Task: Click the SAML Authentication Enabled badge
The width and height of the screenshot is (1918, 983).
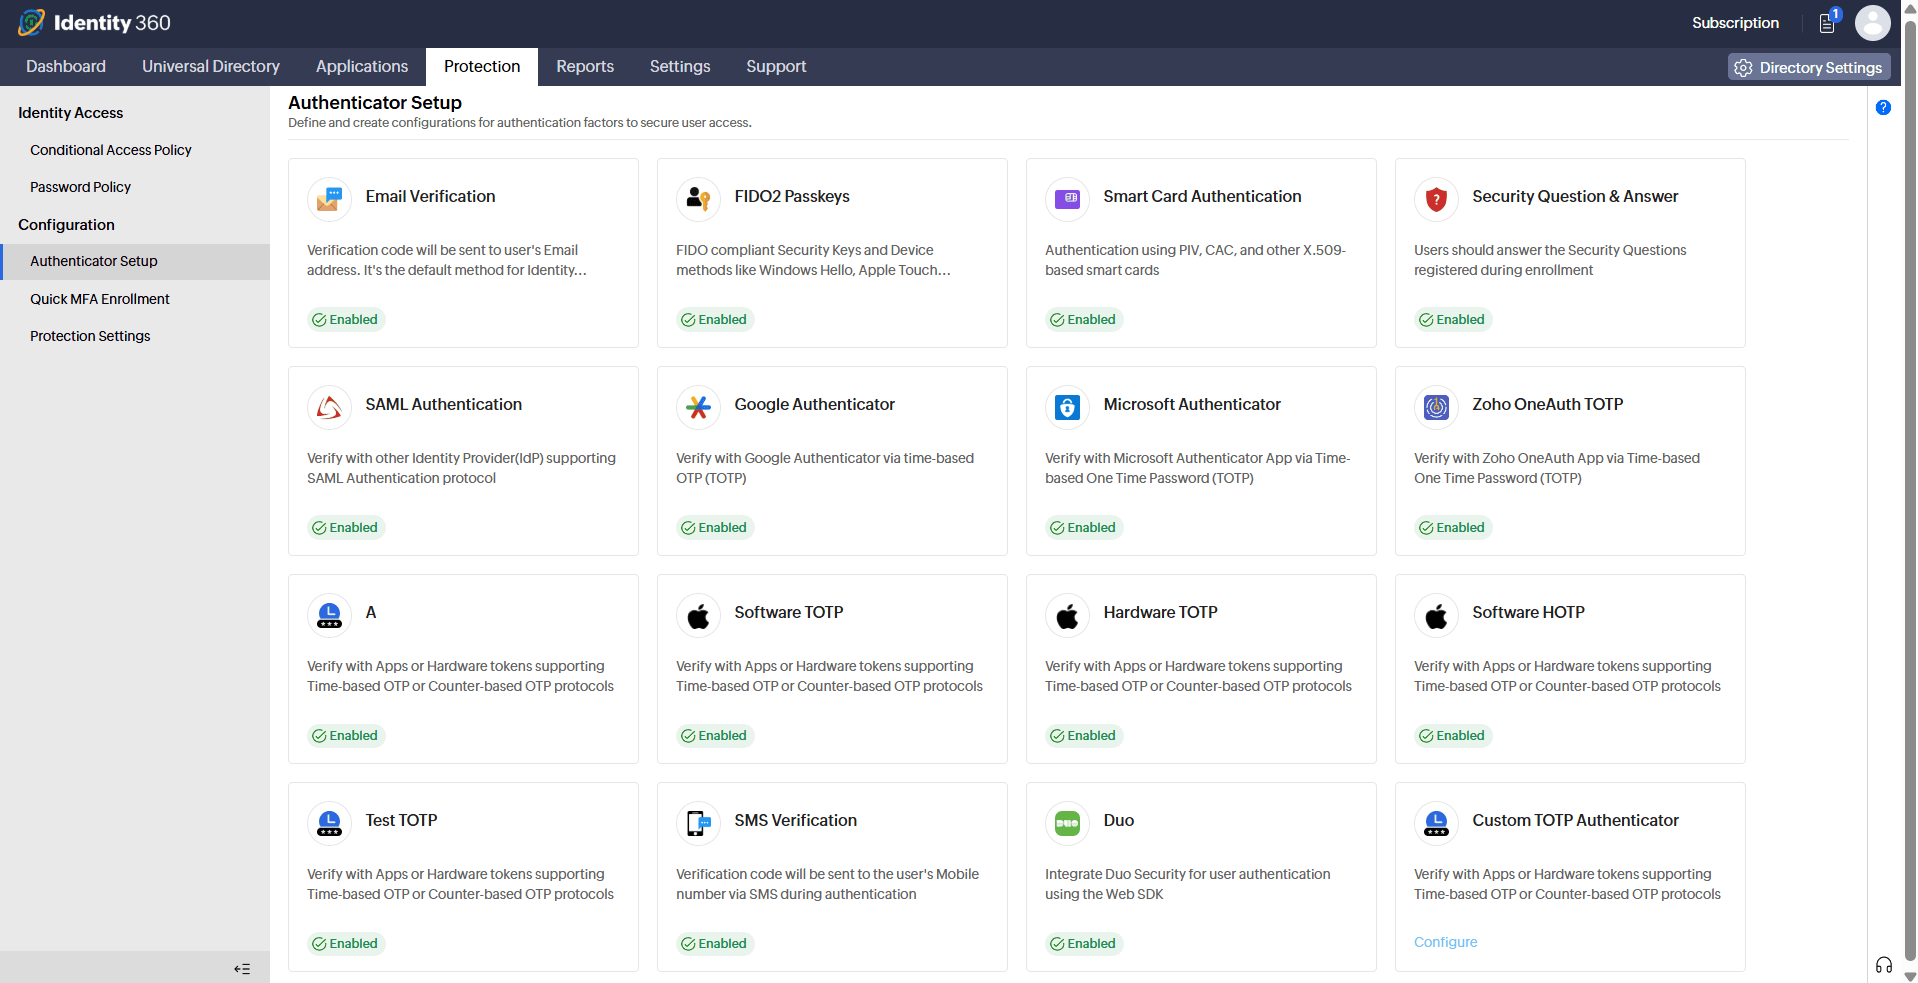Action: 346,528
